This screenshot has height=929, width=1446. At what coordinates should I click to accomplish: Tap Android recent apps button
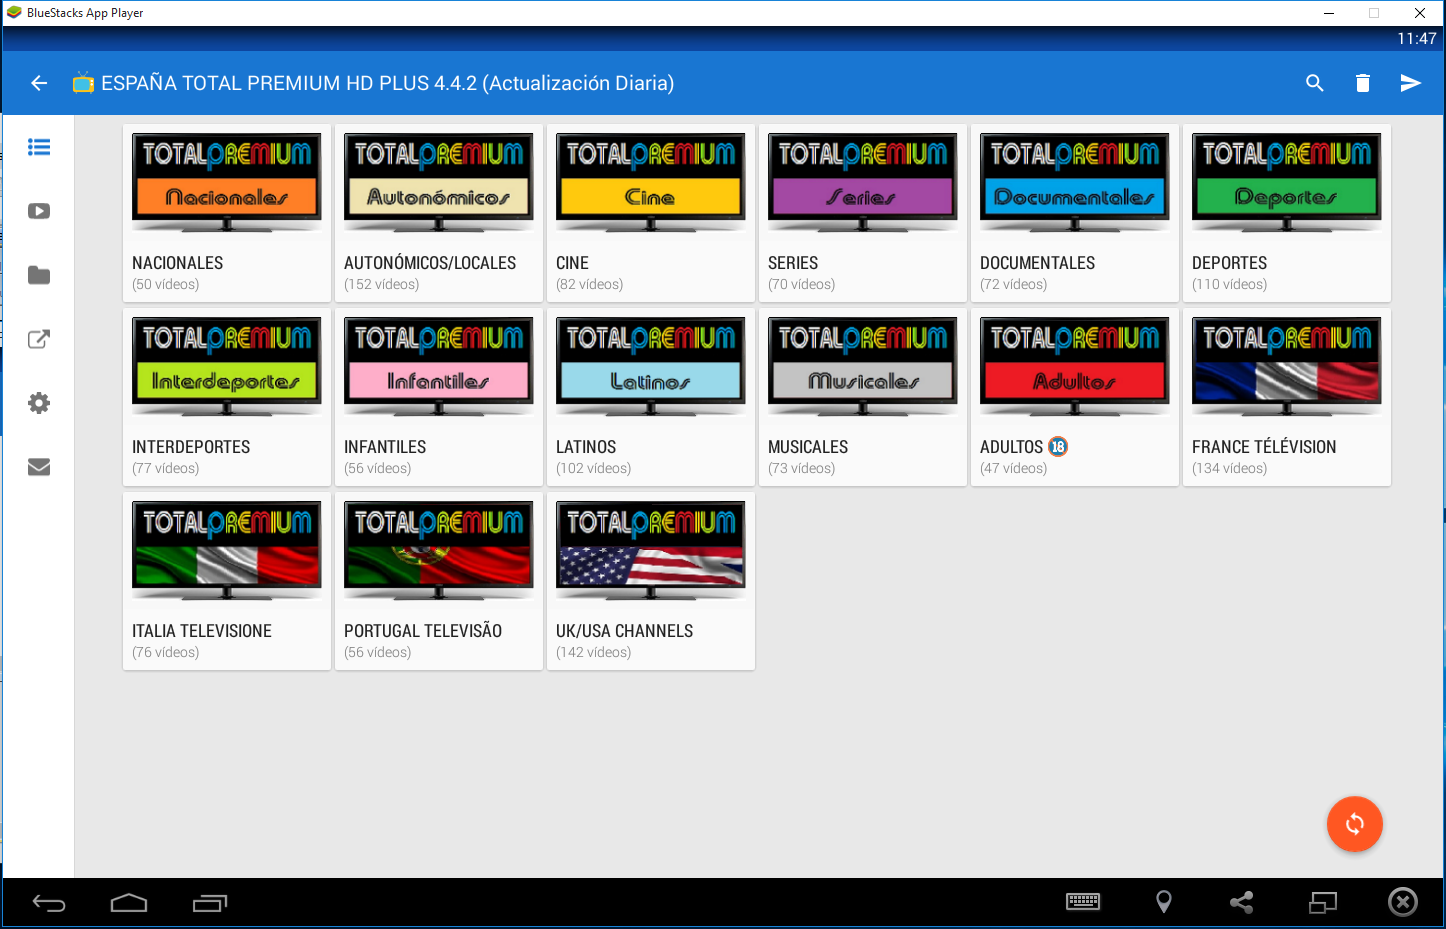click(210, 903)
